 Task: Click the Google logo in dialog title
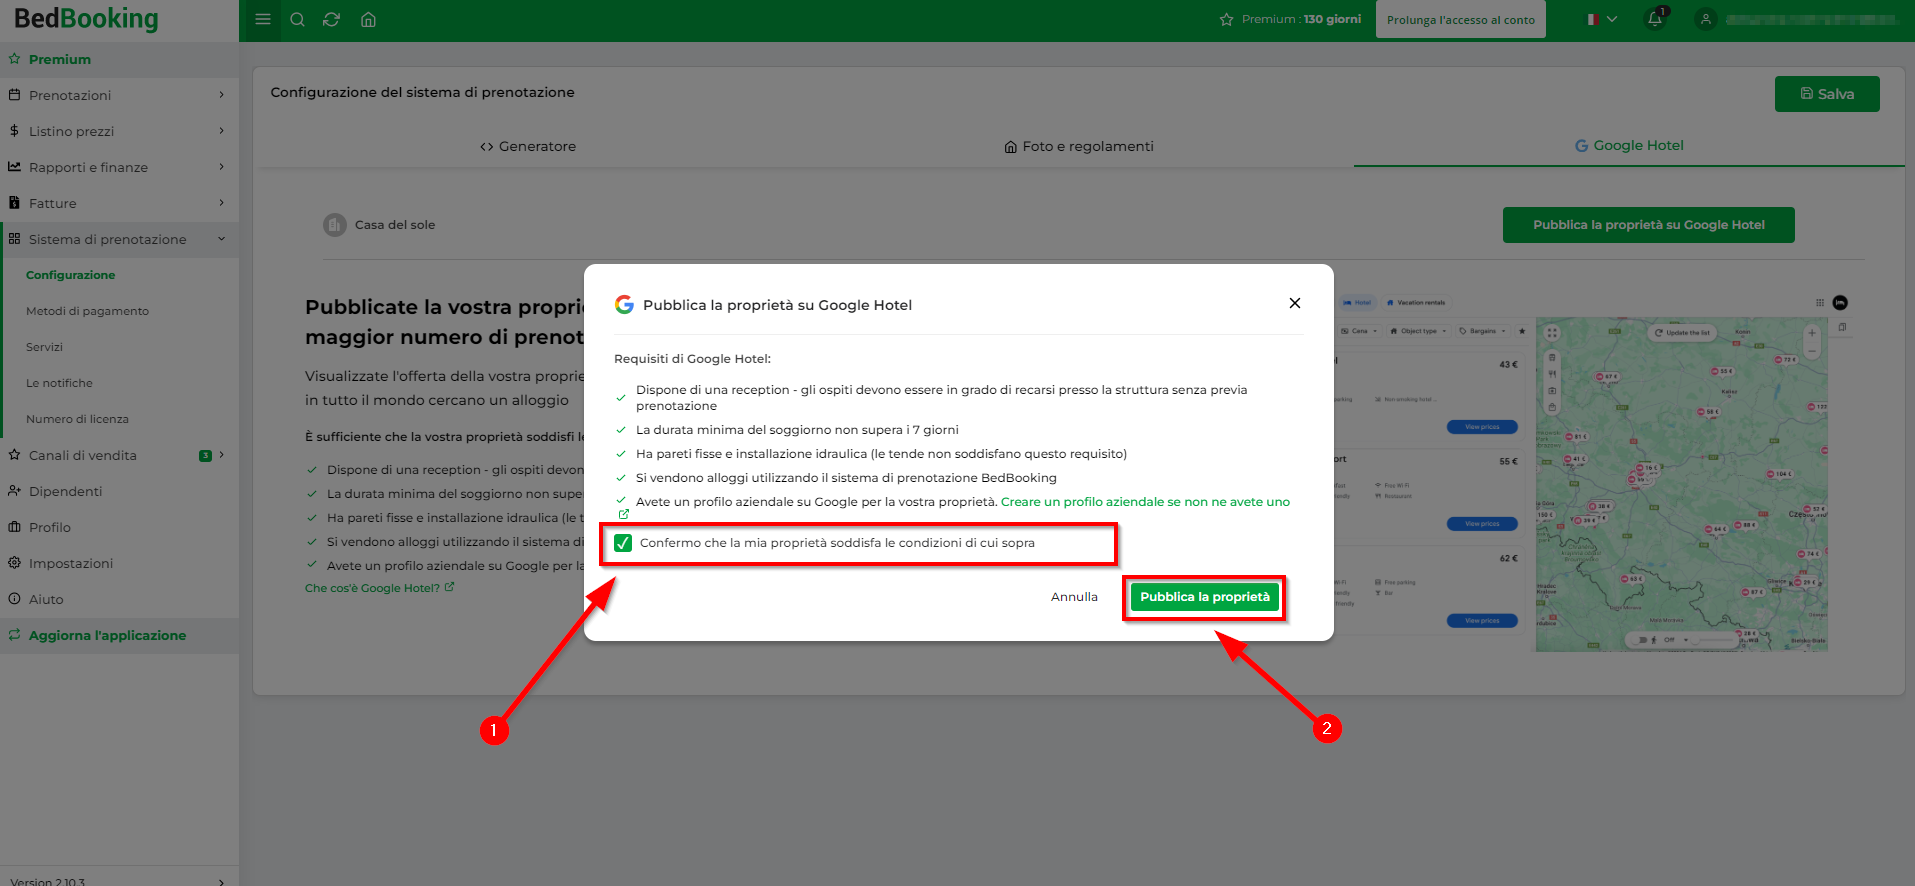pyautogui.click(x=624, y=304)
